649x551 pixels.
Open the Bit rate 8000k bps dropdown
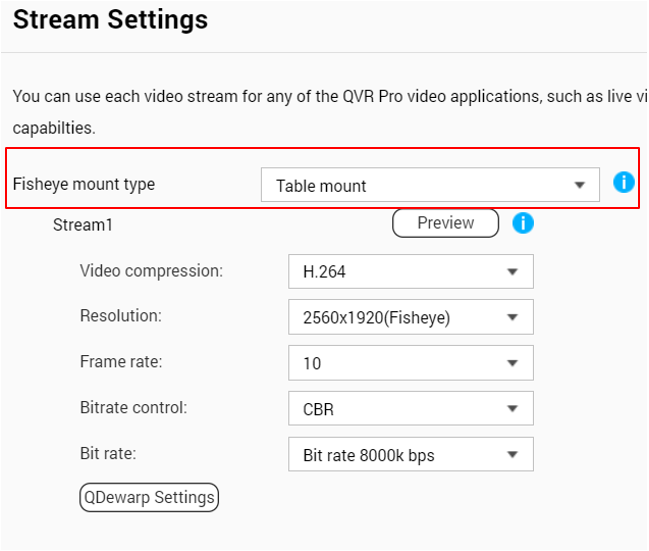pos(410,454)
